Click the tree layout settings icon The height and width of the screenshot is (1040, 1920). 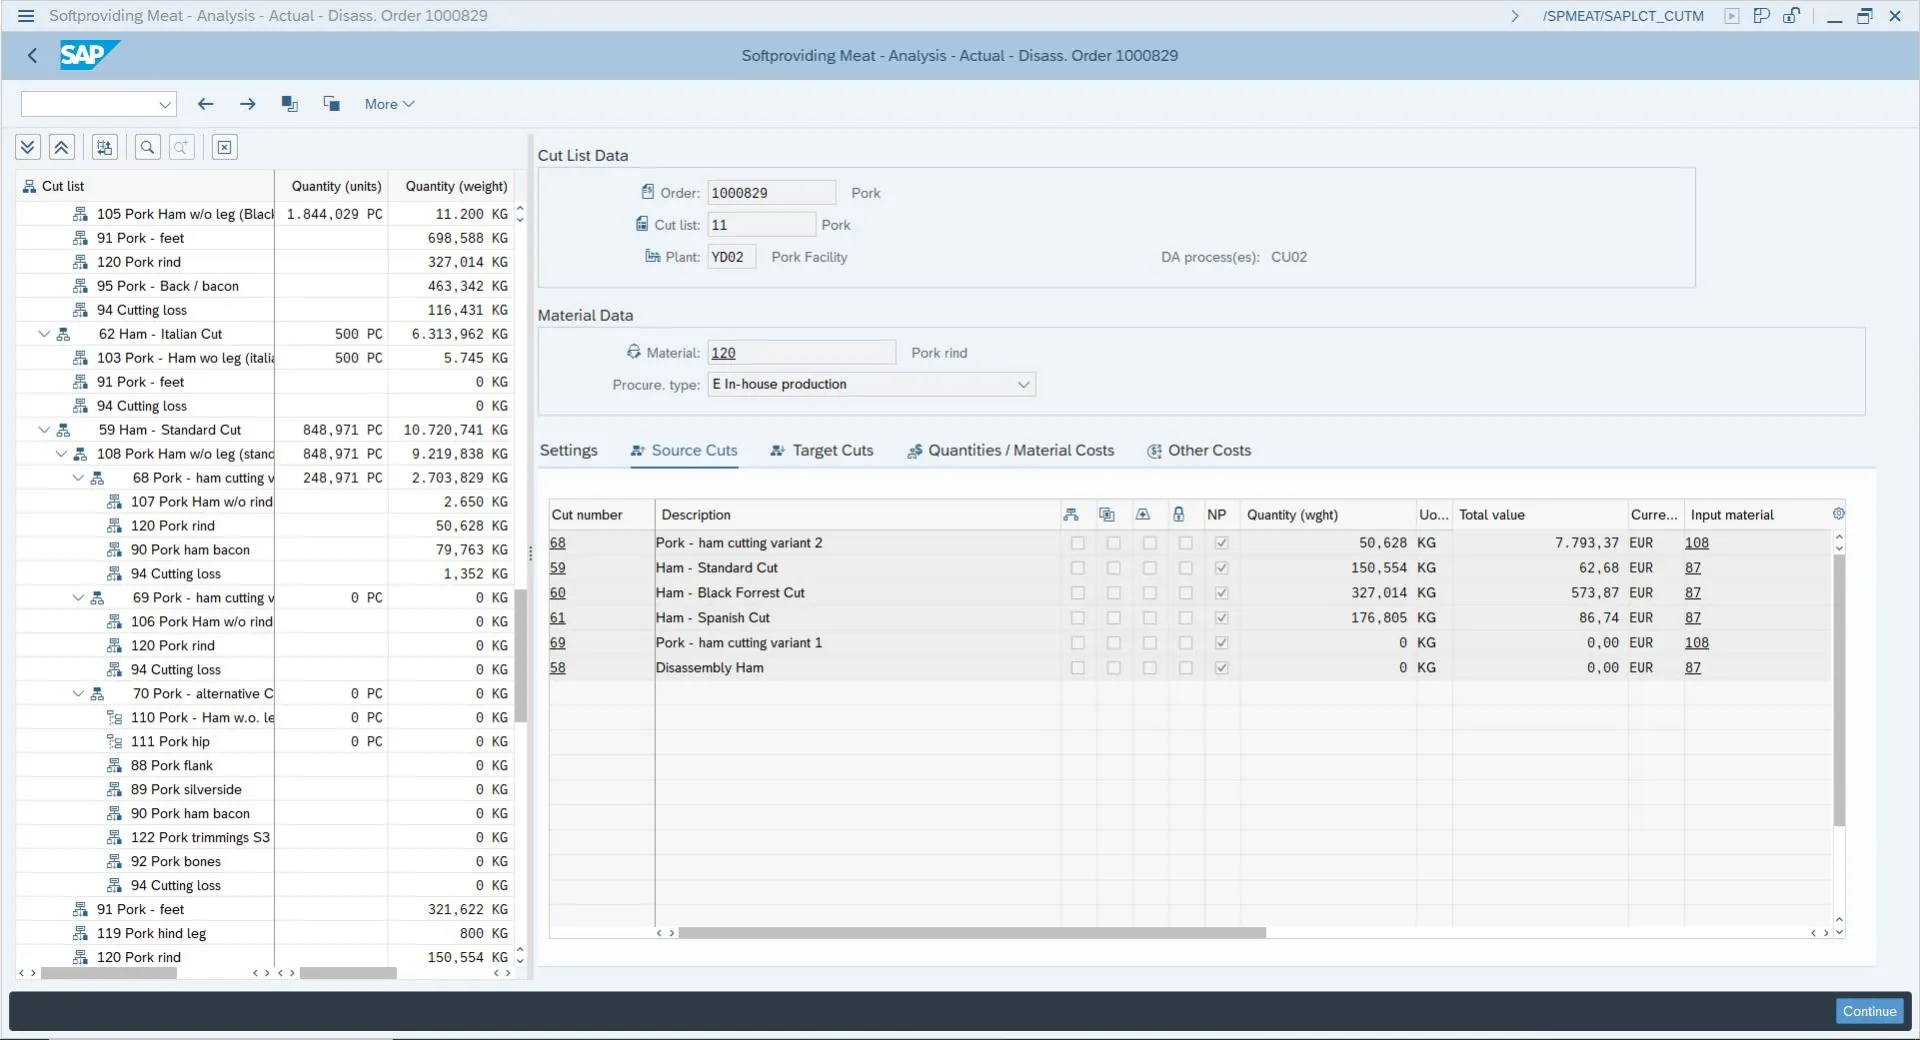pyautogui.click(x=104, y=148)
